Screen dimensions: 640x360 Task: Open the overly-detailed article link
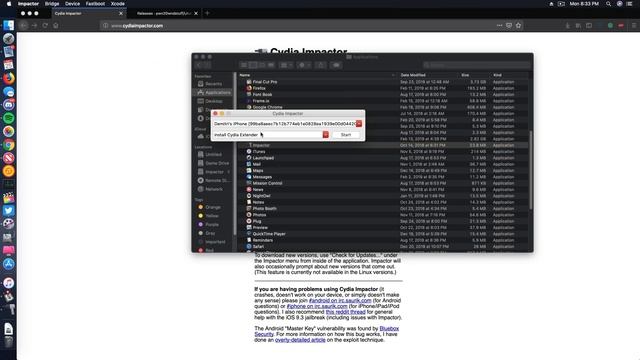click(x=300, y=340)
